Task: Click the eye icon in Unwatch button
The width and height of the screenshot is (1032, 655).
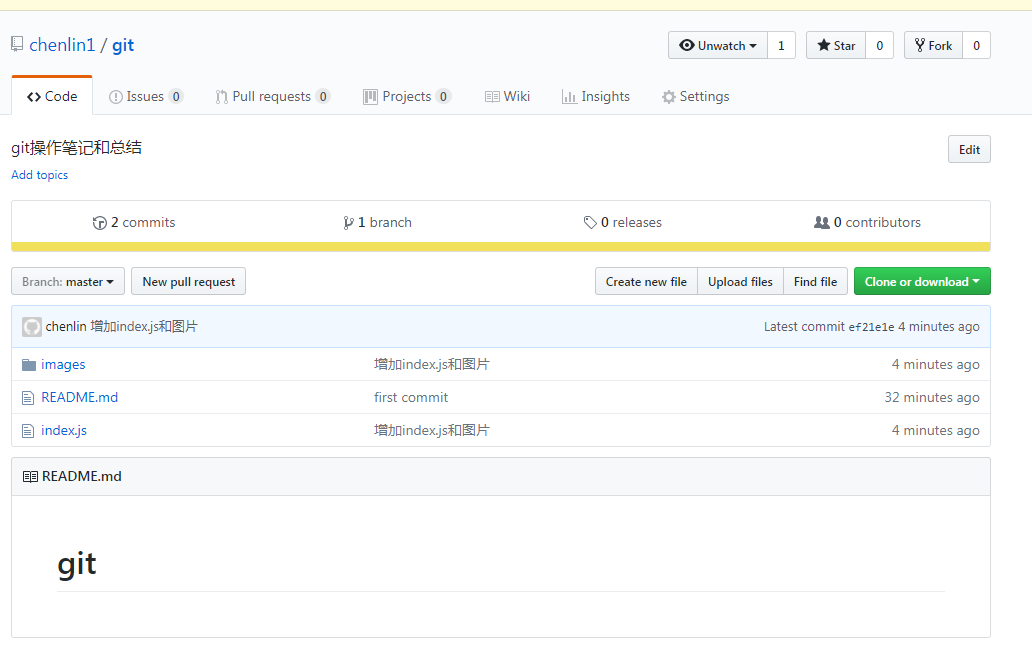Action: coord(686,45)
